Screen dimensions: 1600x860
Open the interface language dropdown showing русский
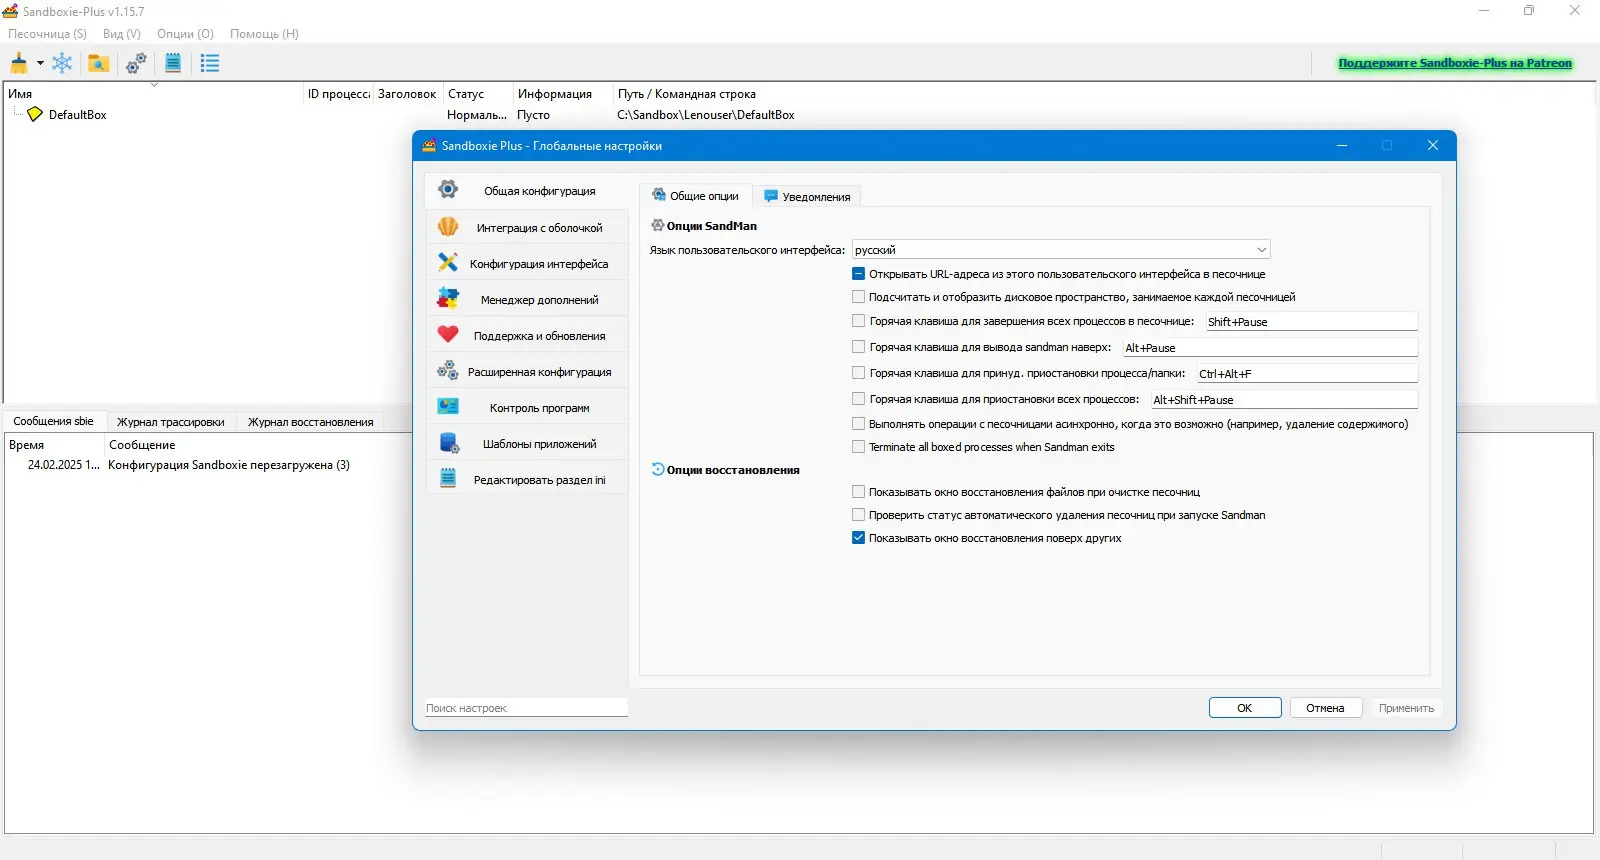1060,250
